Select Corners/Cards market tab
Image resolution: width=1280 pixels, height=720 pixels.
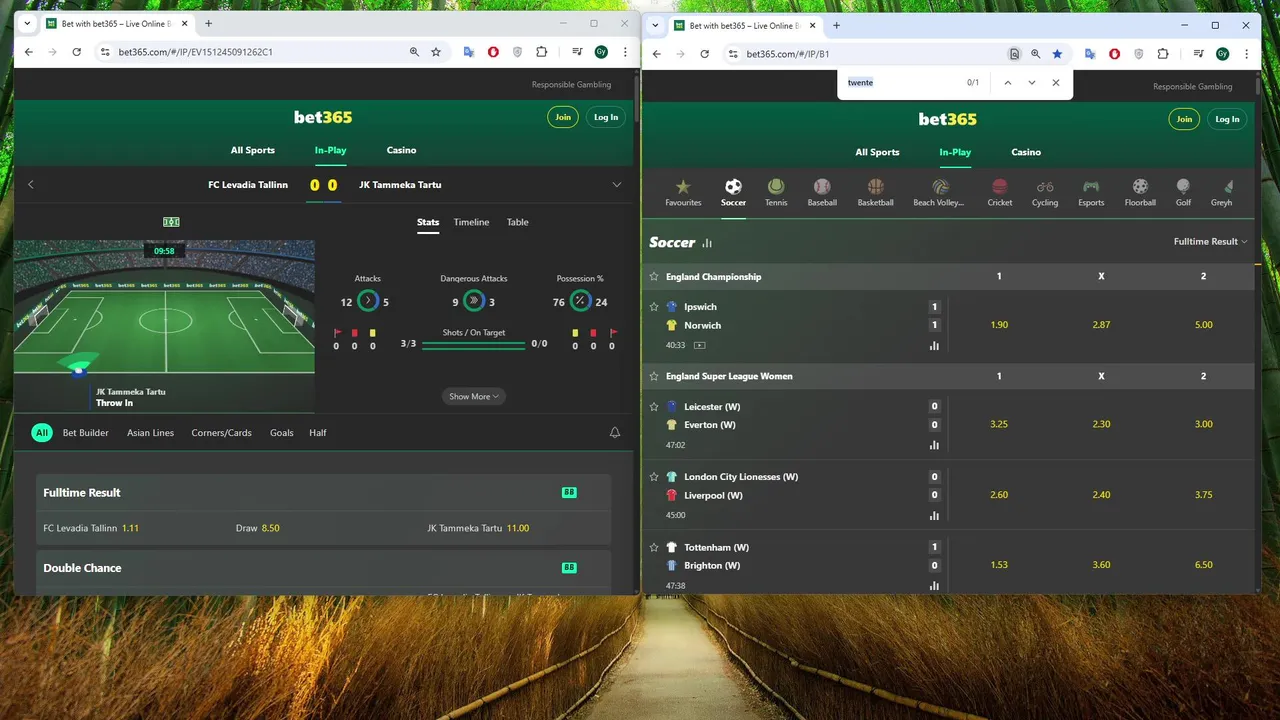(x=221, y=432)
